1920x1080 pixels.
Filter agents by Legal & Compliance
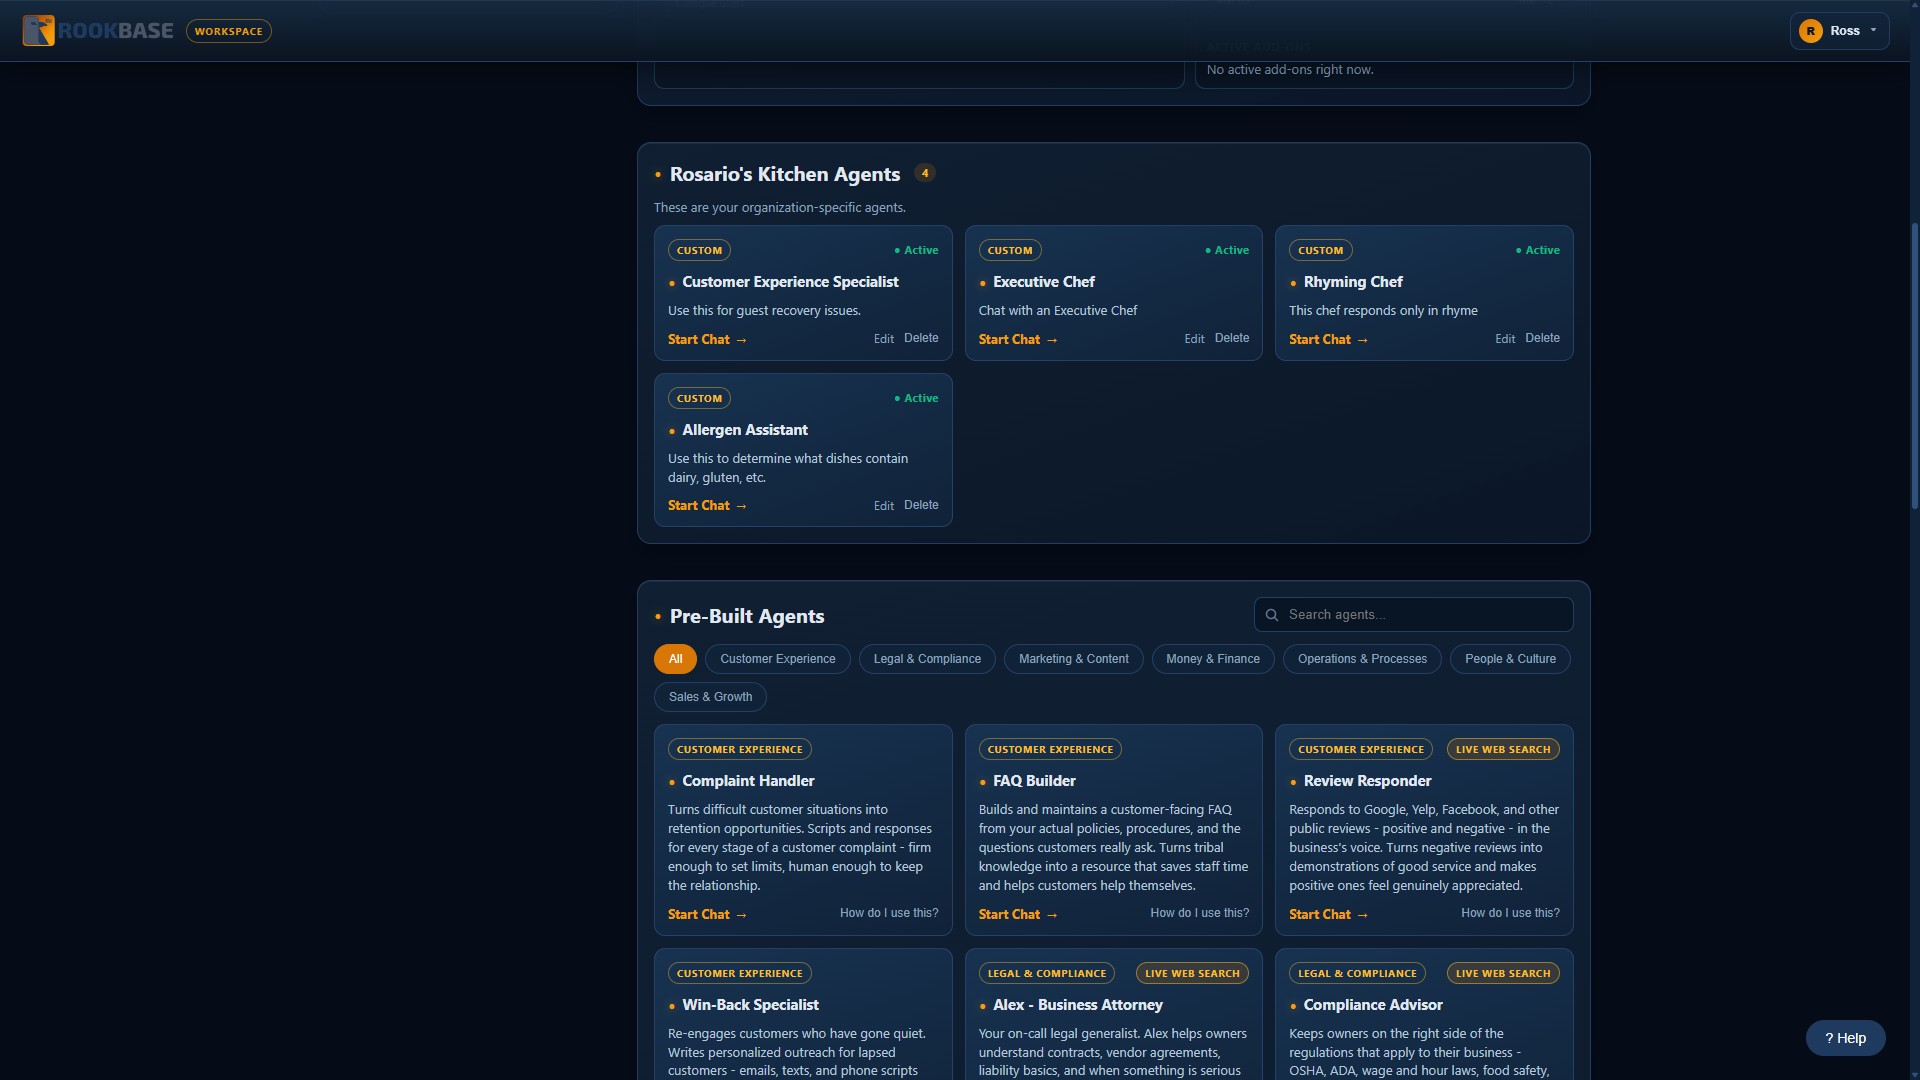coord(926,659)
